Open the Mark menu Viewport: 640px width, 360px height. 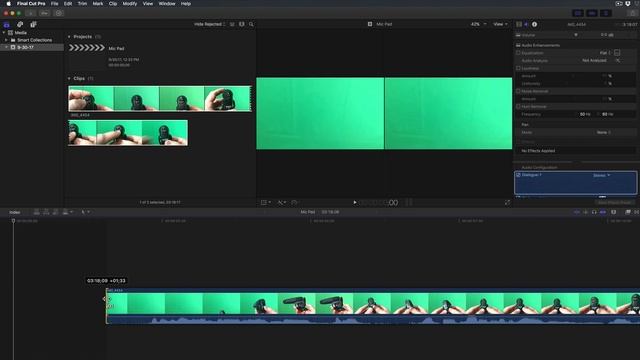pos(98,3)
